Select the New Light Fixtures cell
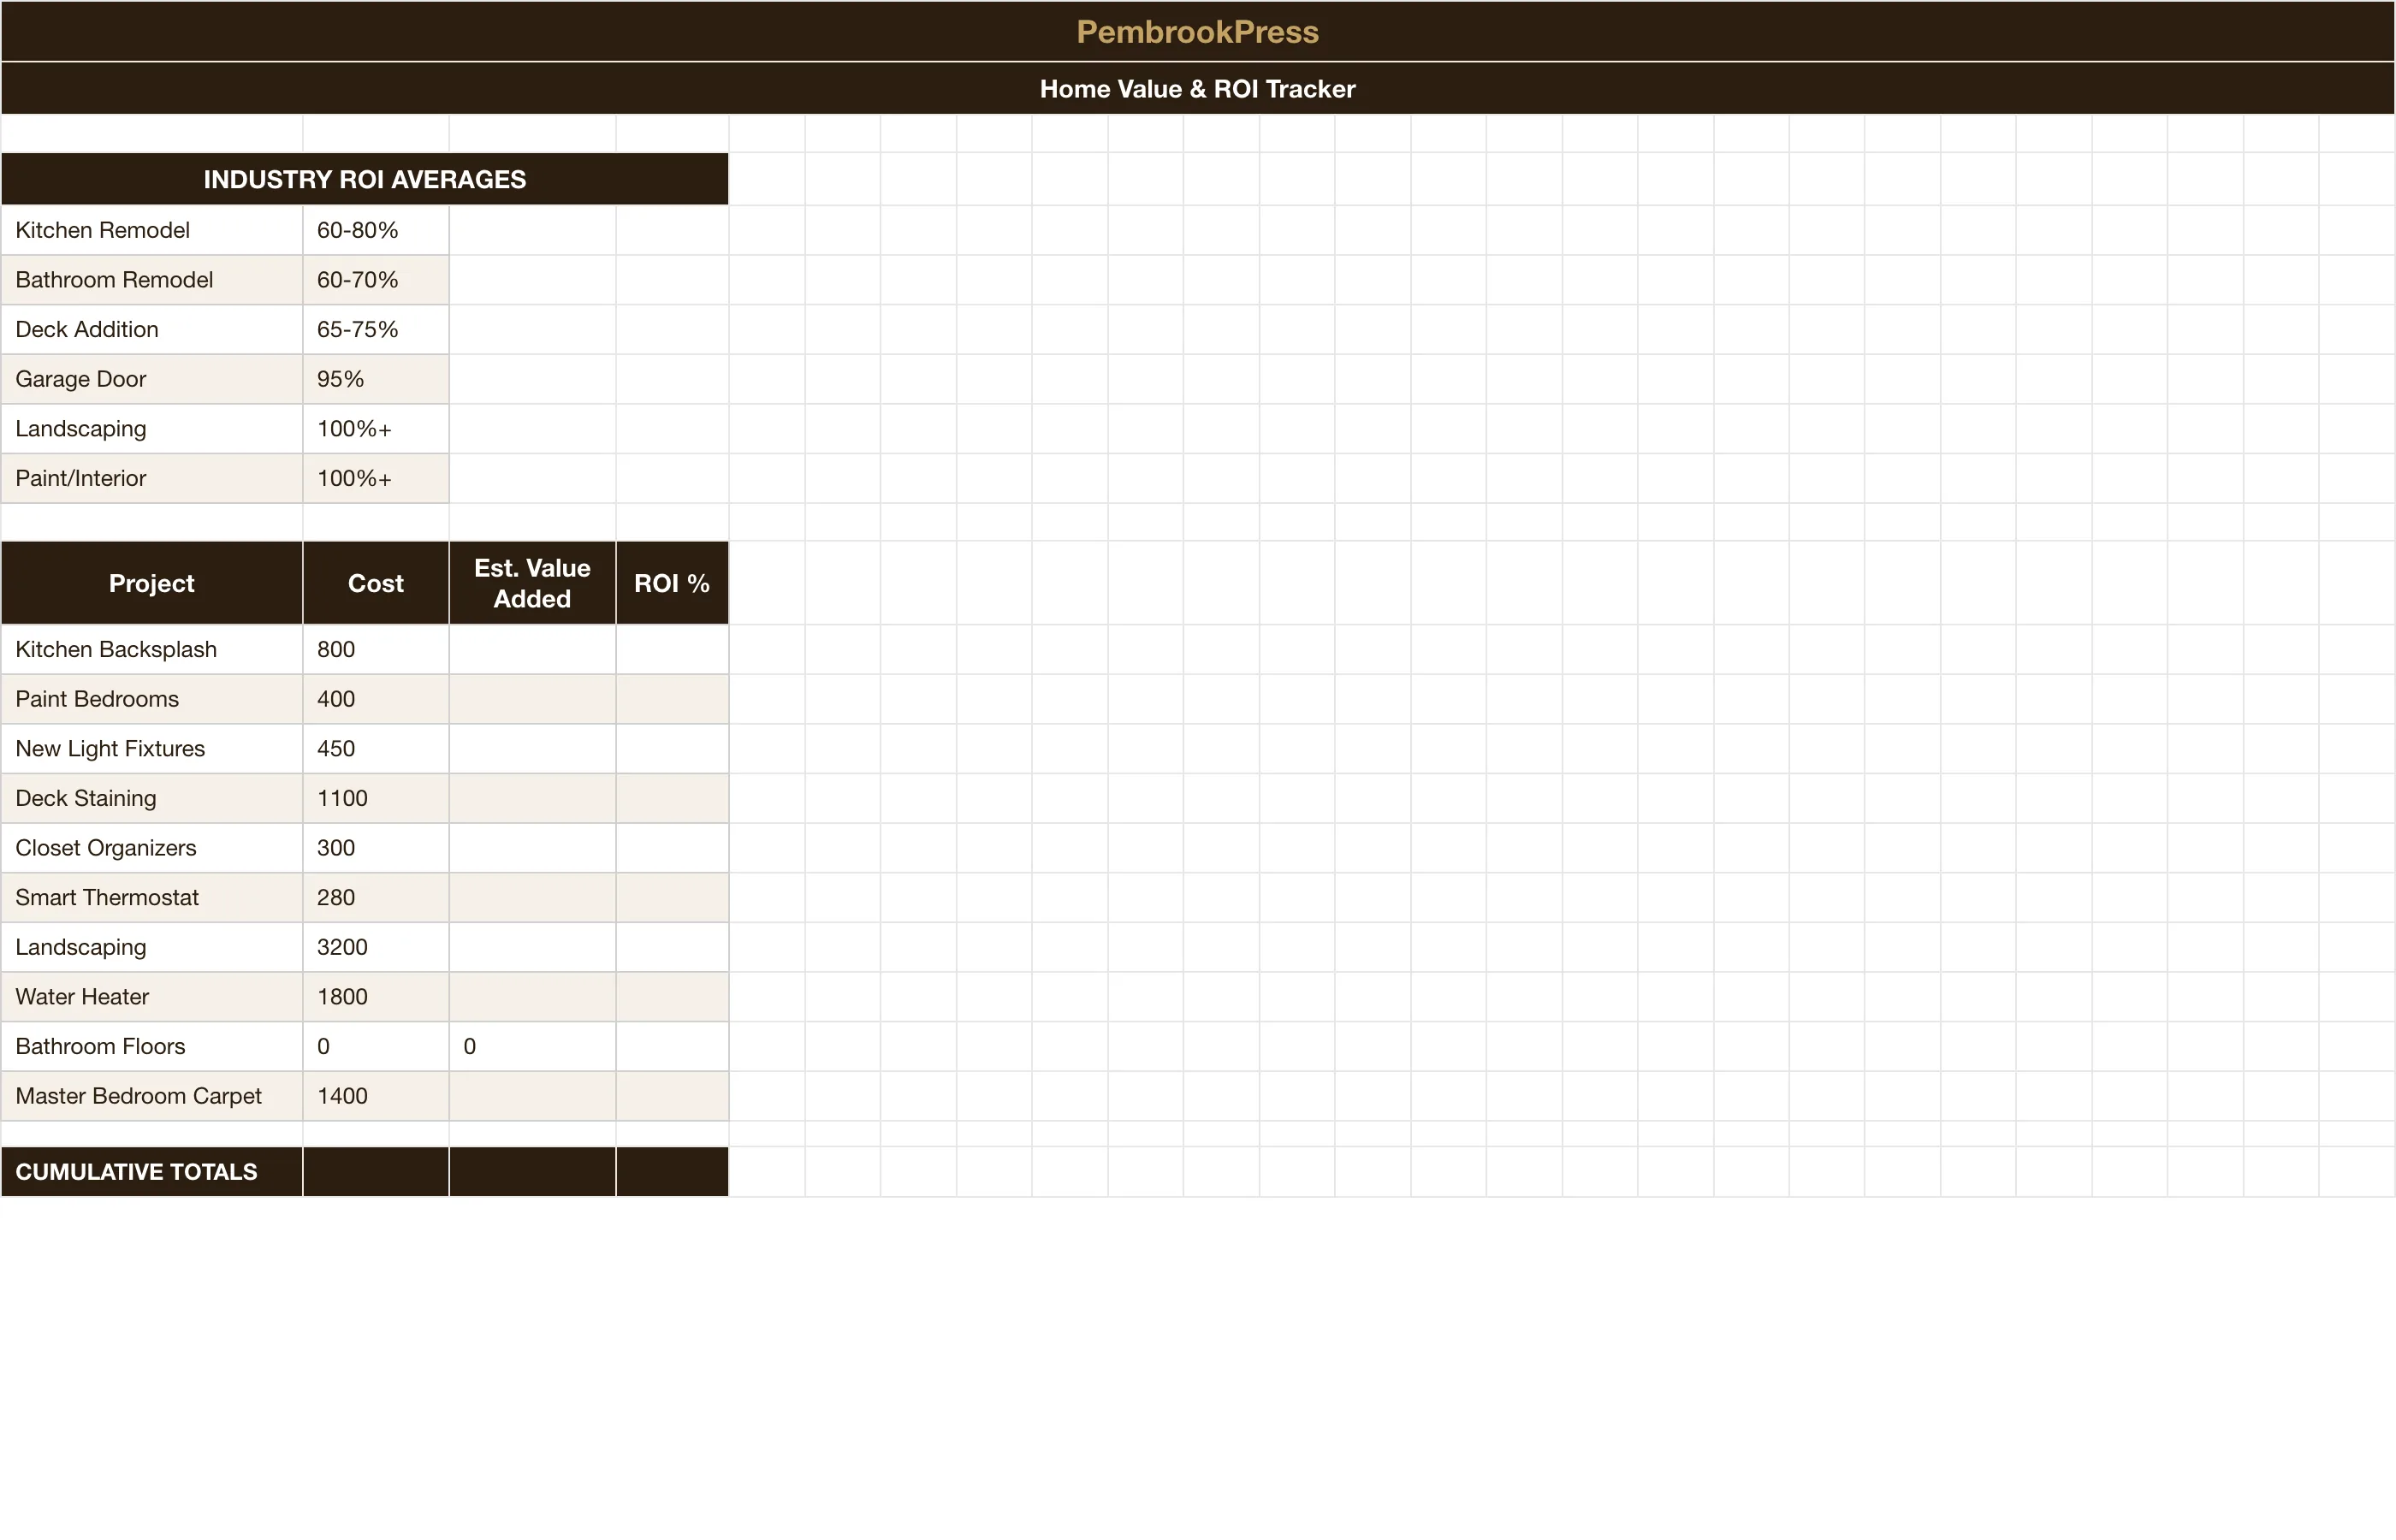Screen dimensions: 2396x1540 point(152,748)
